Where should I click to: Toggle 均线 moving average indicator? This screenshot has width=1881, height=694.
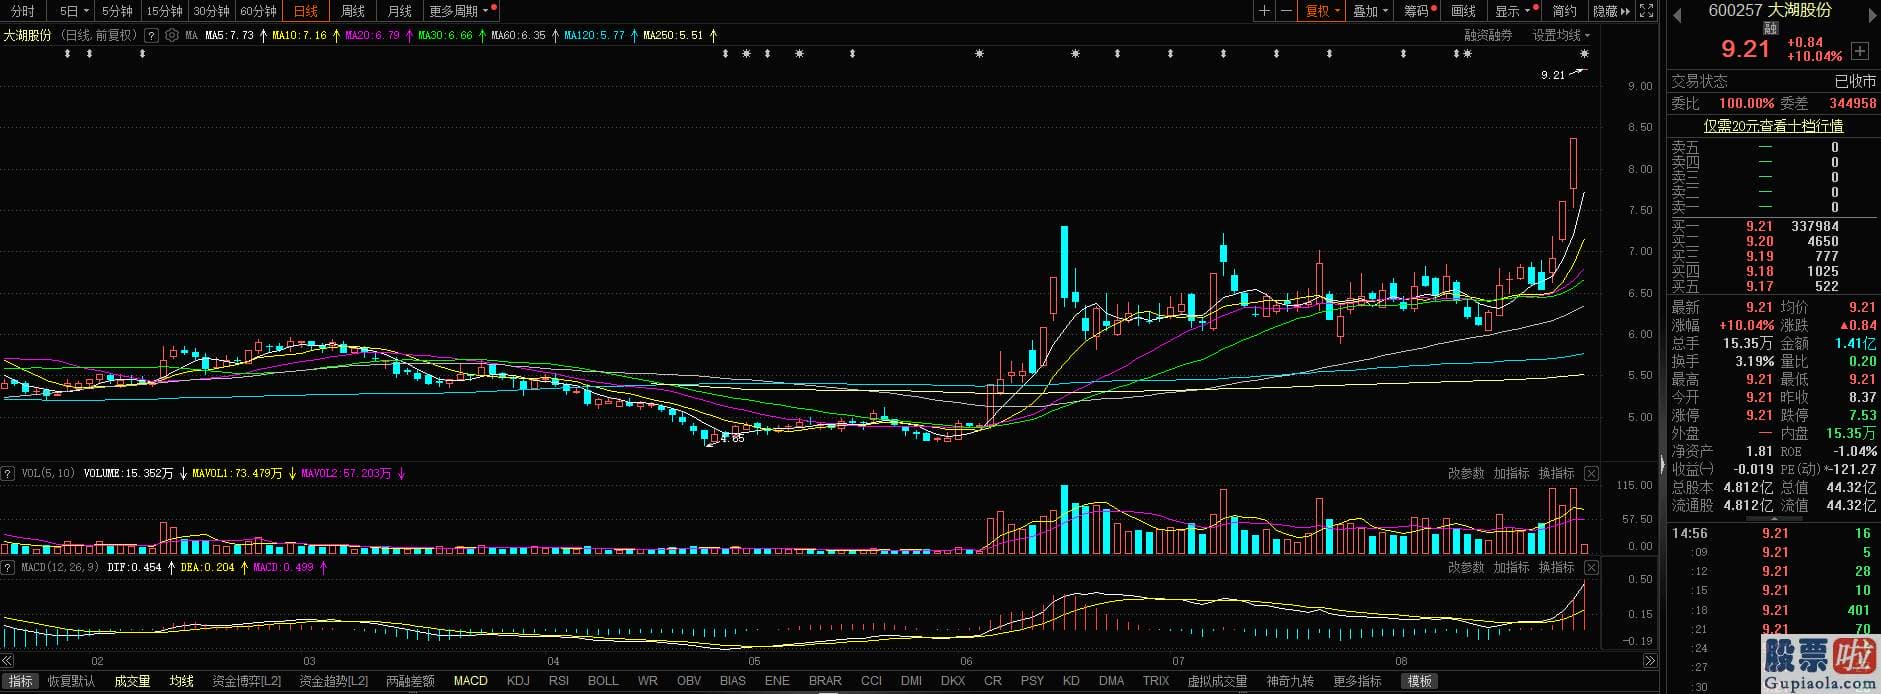coord(181,681)
